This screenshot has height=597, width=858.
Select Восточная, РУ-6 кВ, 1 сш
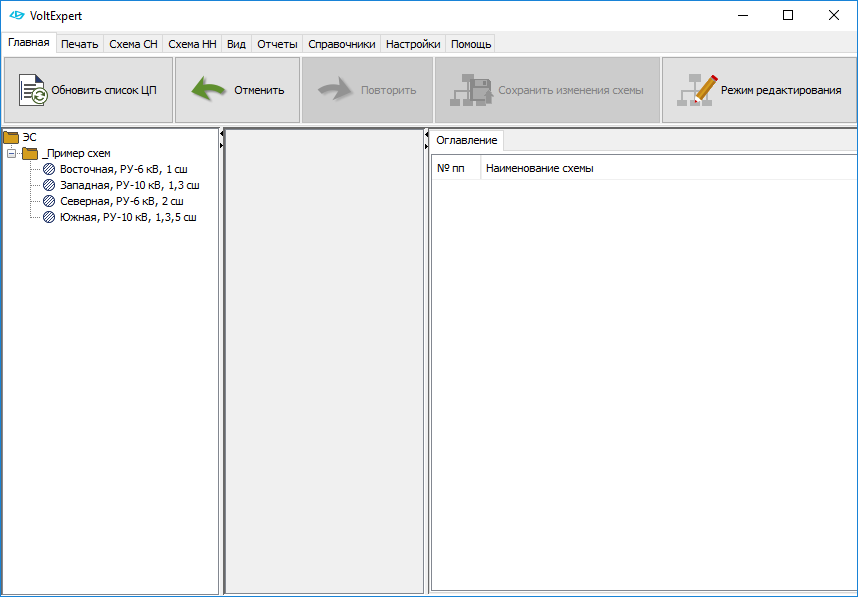pyautogui.click(x=124, y=169)
